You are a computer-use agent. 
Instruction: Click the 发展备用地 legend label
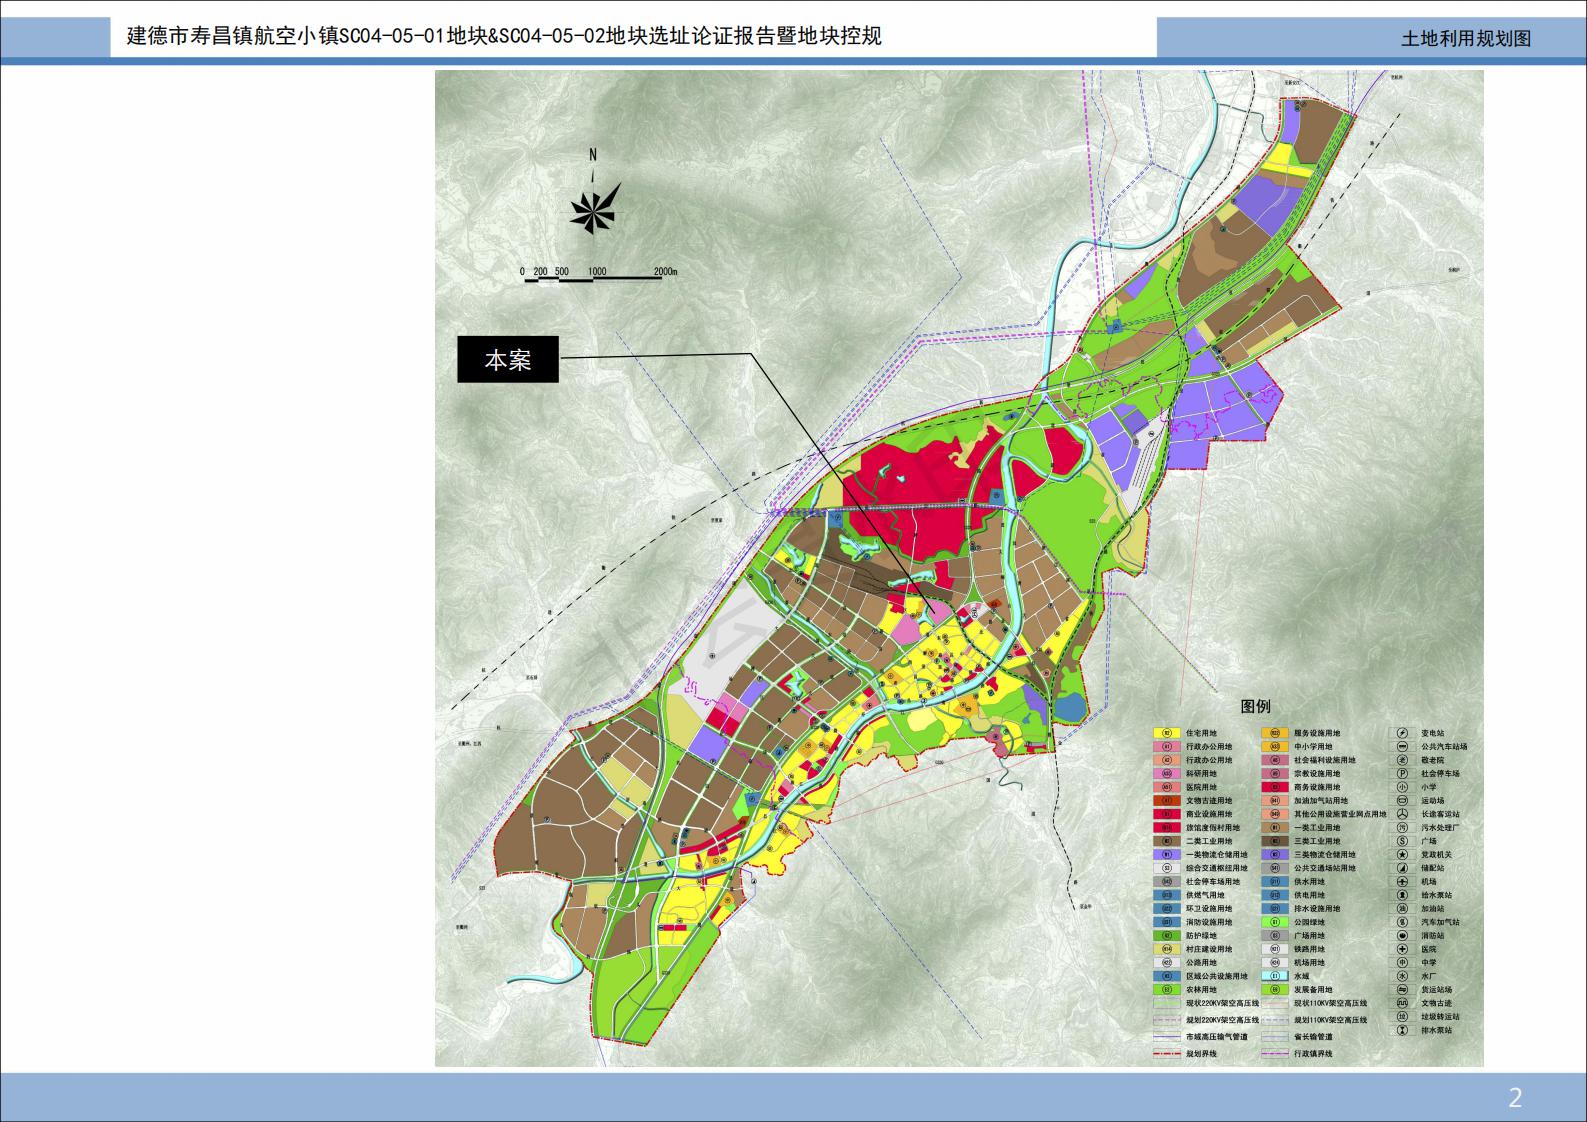tap(1314, 990)
